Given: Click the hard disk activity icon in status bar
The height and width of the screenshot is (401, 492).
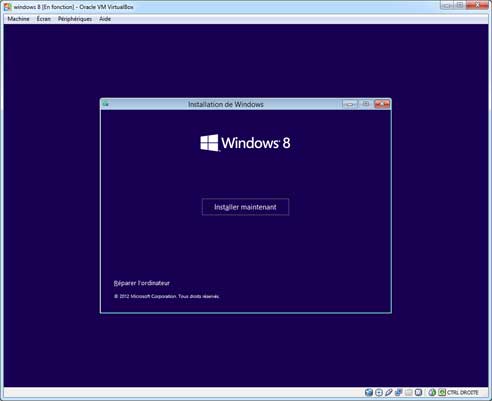Looking at the screenshot, I should click(x=369, y=392).
